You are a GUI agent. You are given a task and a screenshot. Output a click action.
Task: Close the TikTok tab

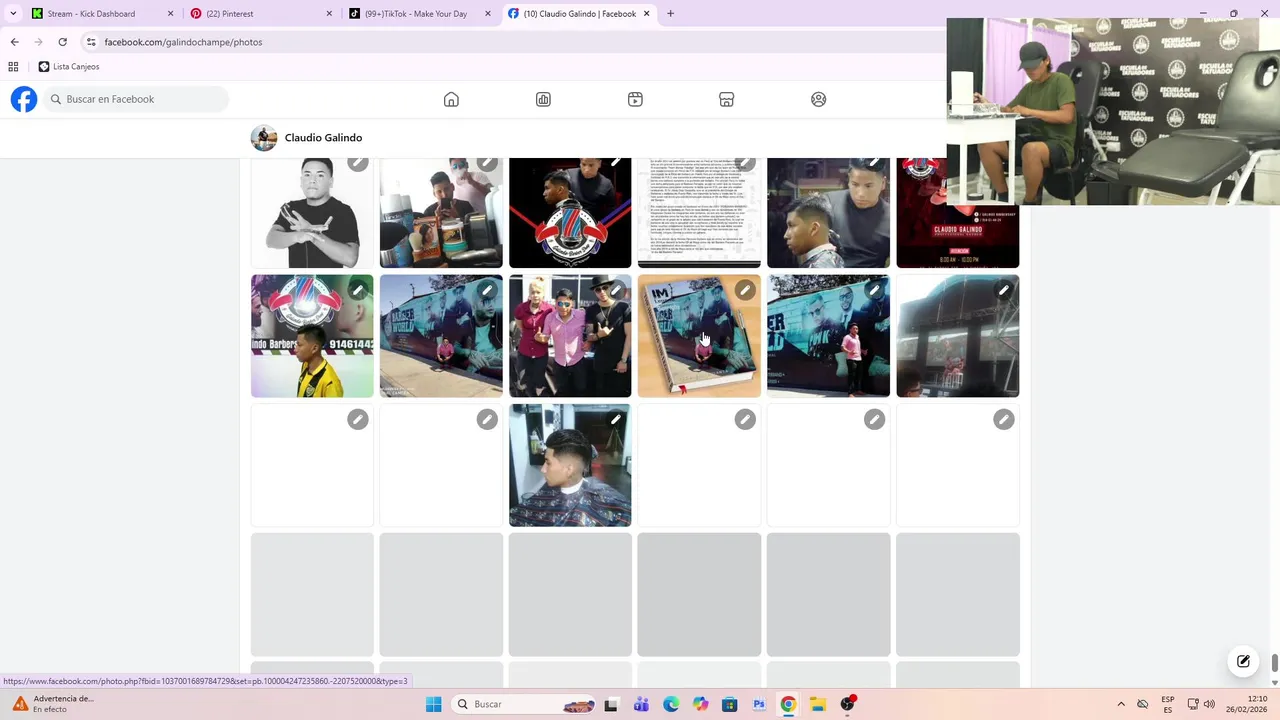[488, 14]
